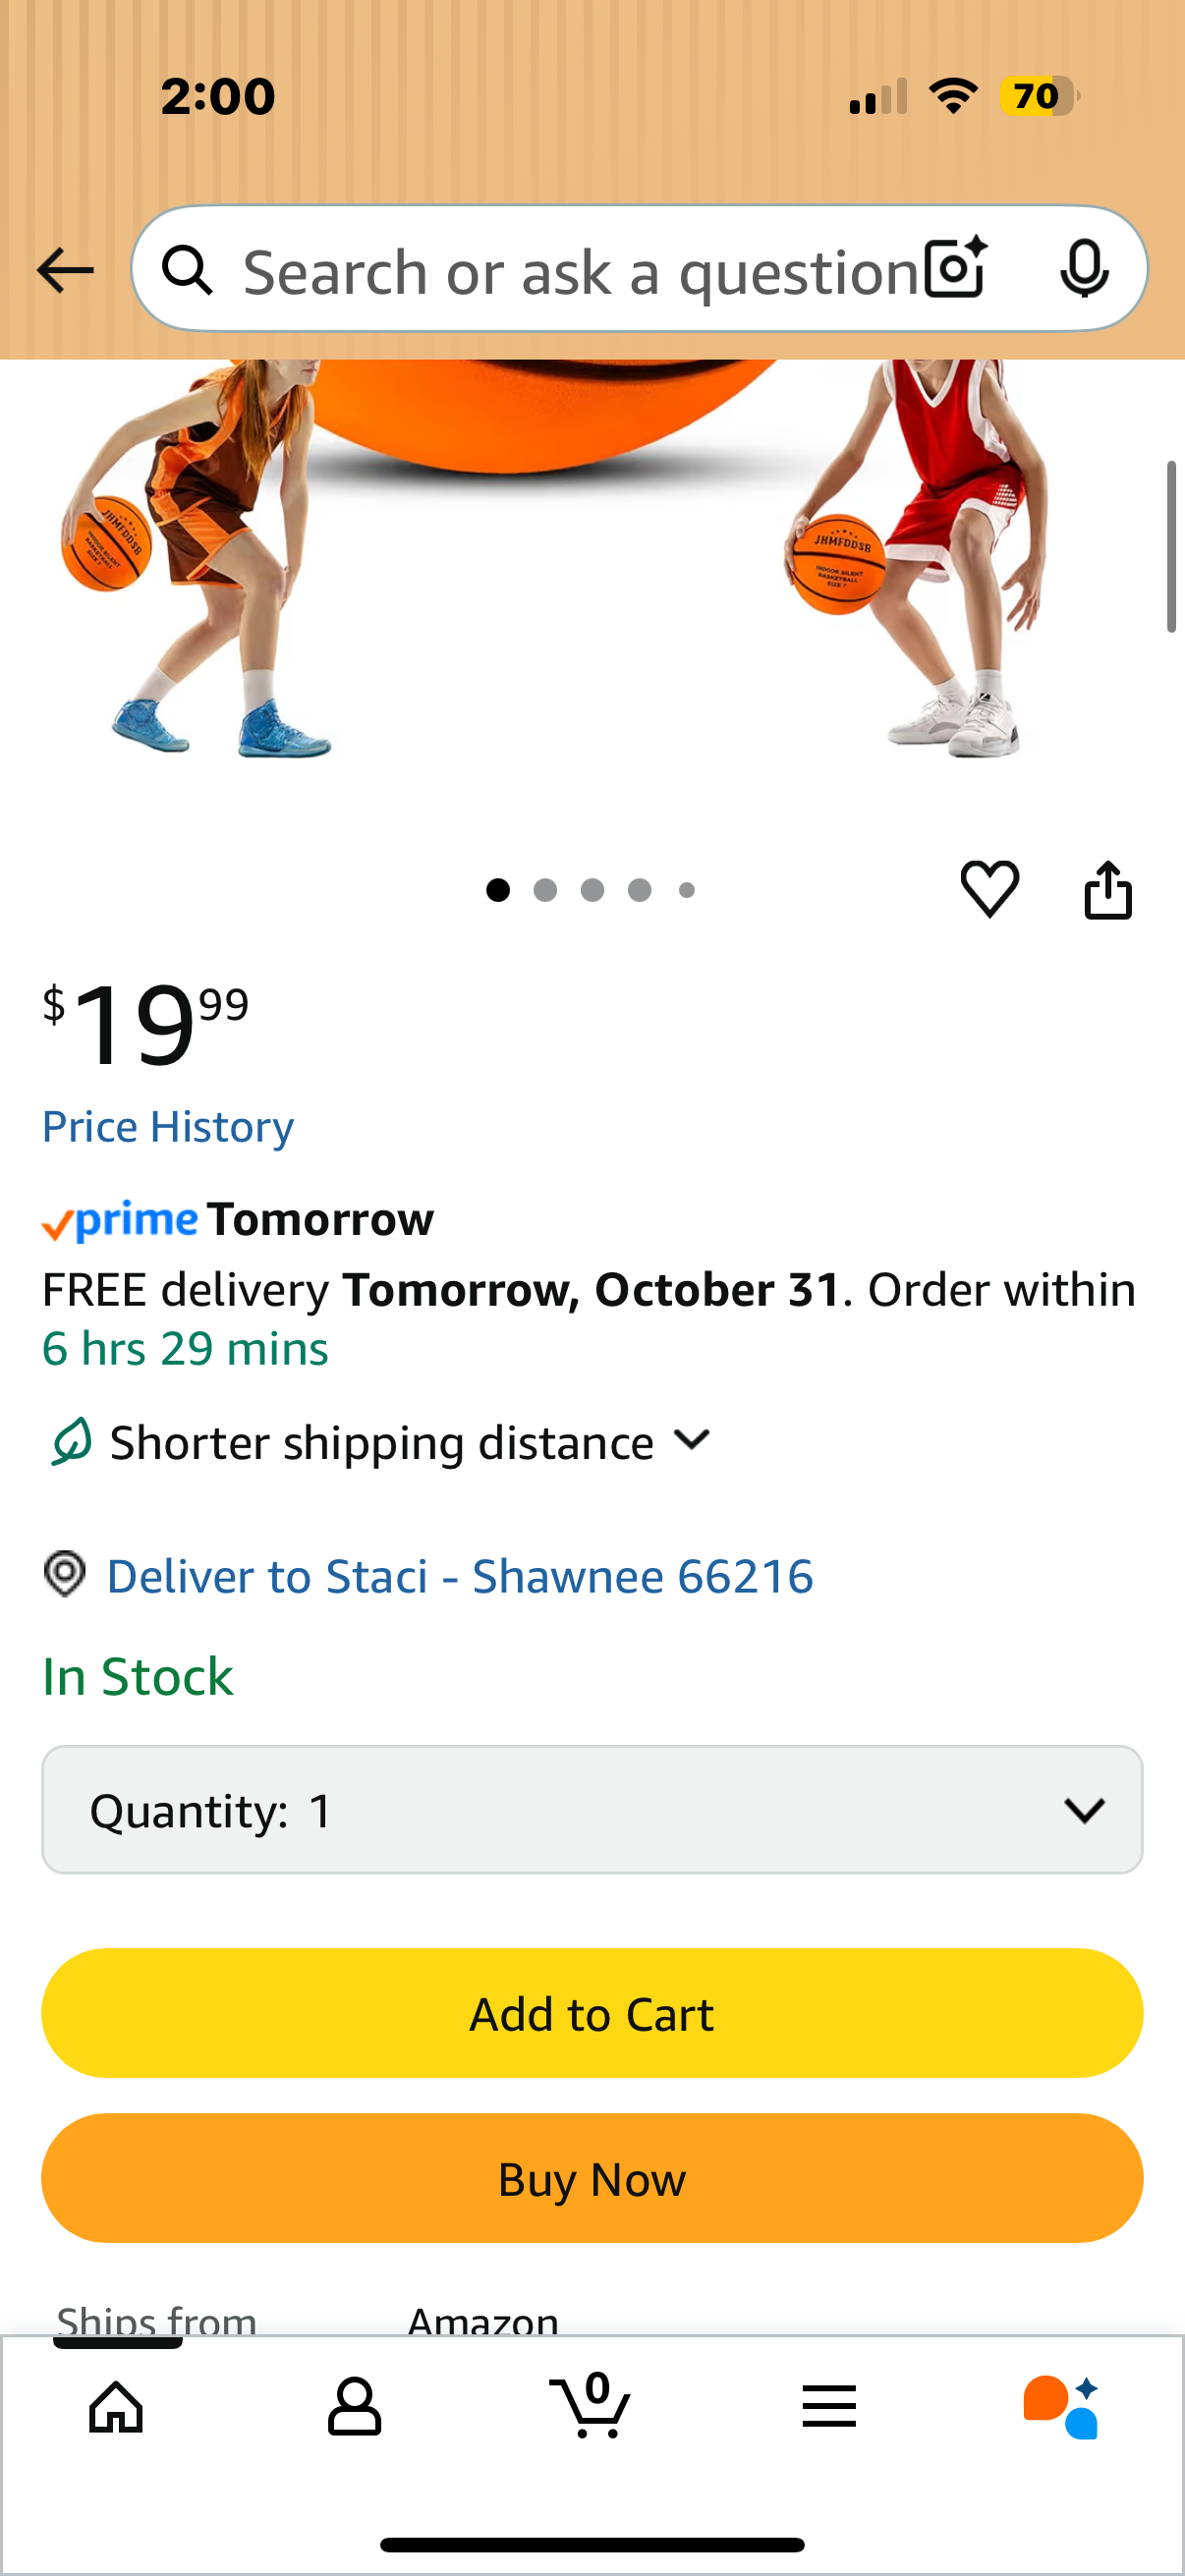Tap the back arrow icon
Screen dimensions: 1185x2576
(x=65, y=270)
